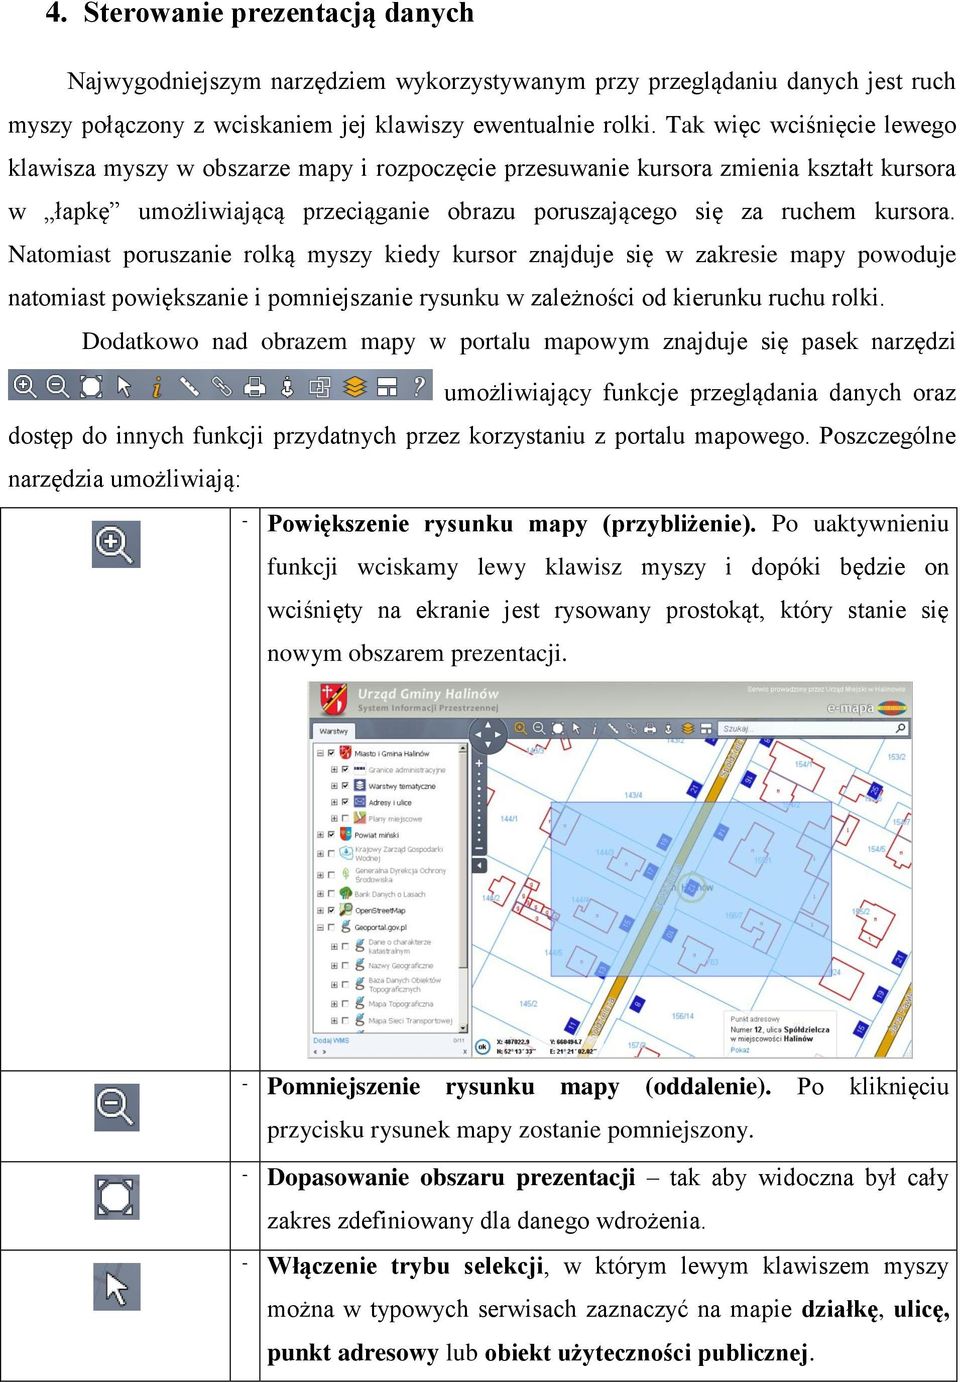
Task: Click printer icon in the toolbar strip
Action: 255,386
